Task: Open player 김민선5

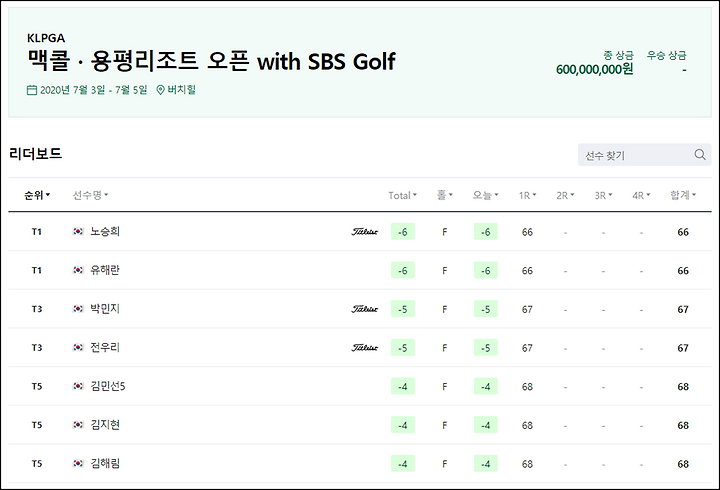Action: click(x=108, y=386)
